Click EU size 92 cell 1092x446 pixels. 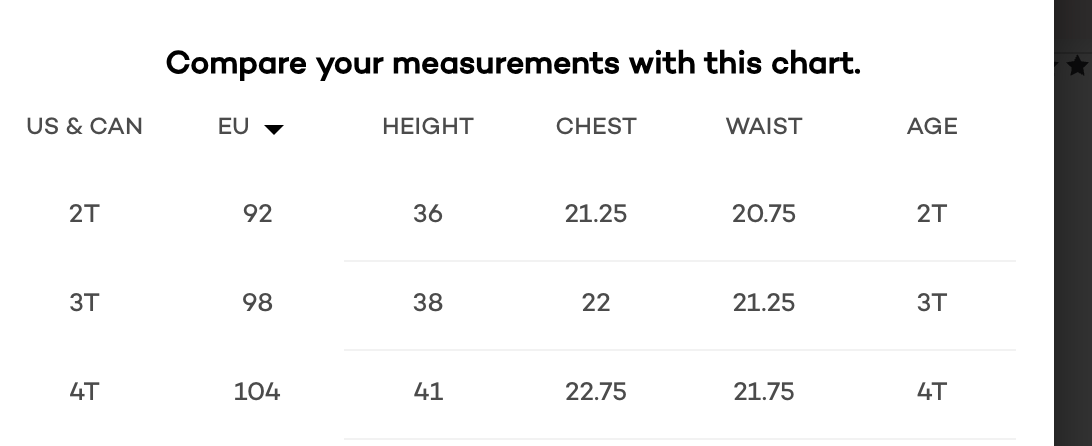tap(257, 213)
